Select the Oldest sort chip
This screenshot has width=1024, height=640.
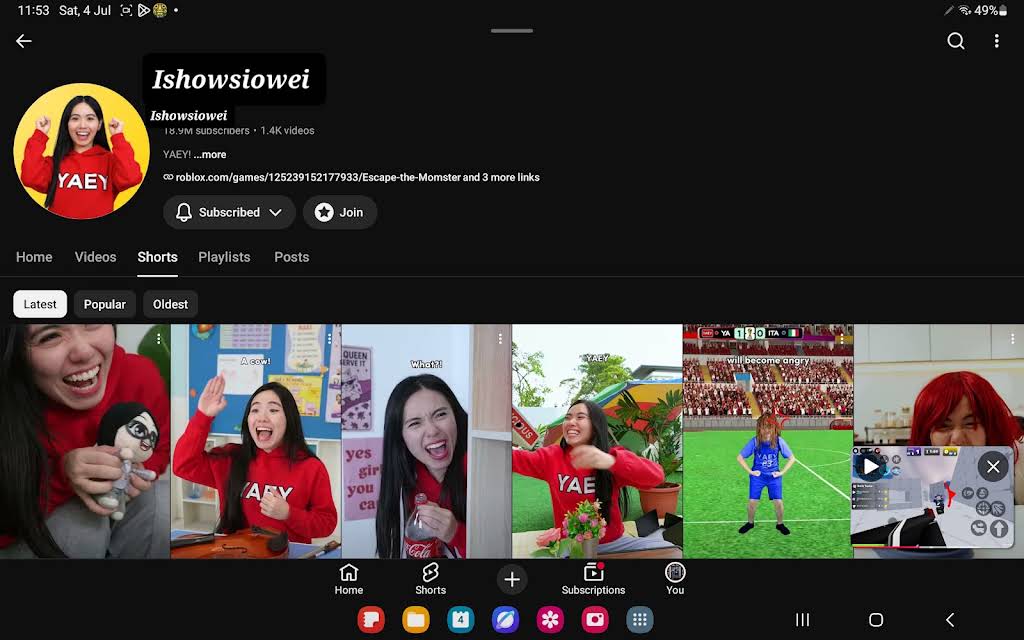[x=170, y=304]
